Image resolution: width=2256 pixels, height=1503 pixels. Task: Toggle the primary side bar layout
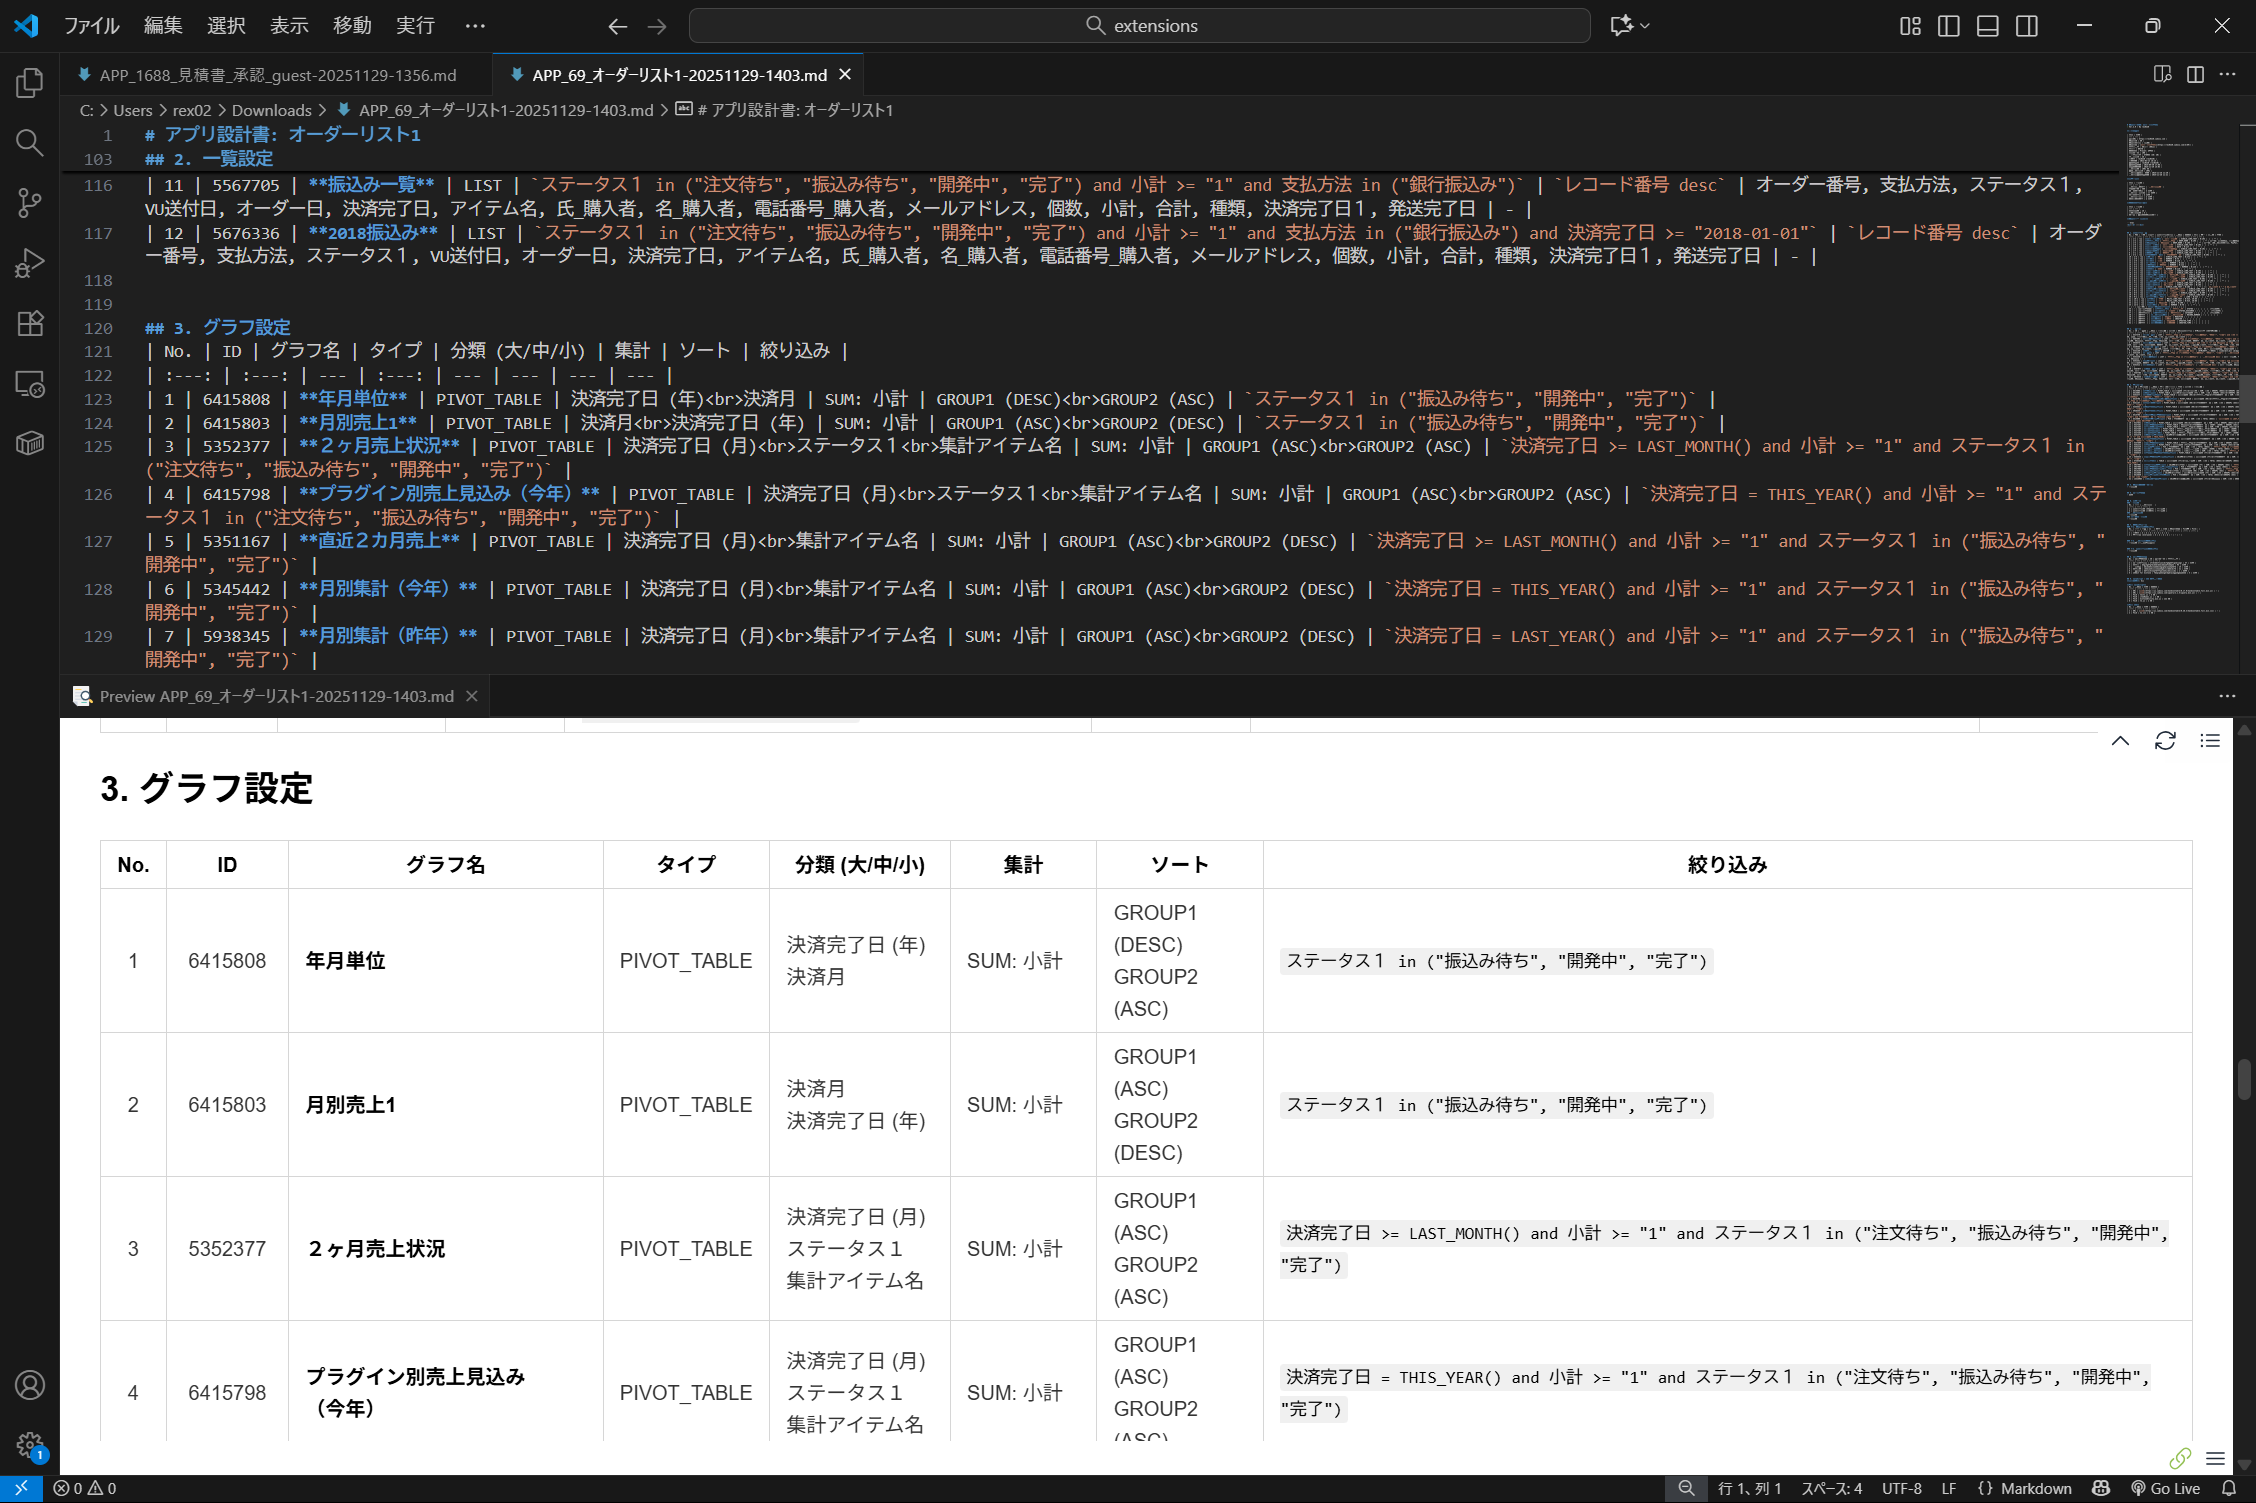pyautogui.click(x=1948, y=26)
